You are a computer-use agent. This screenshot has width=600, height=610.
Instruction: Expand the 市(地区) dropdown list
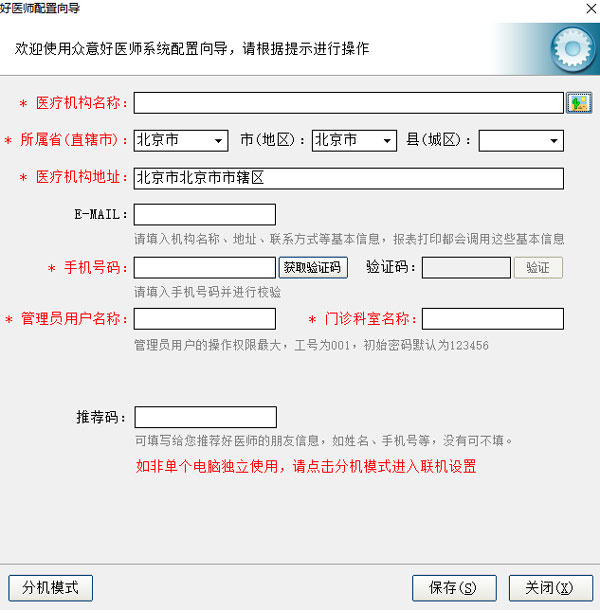(x=354, y=140)
